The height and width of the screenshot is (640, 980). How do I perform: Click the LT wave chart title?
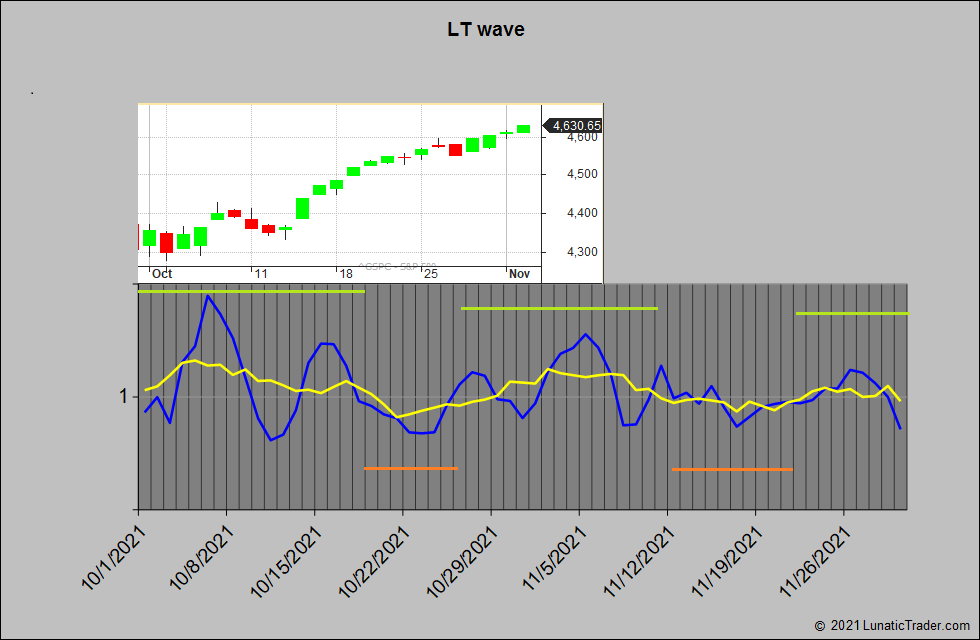486,30
